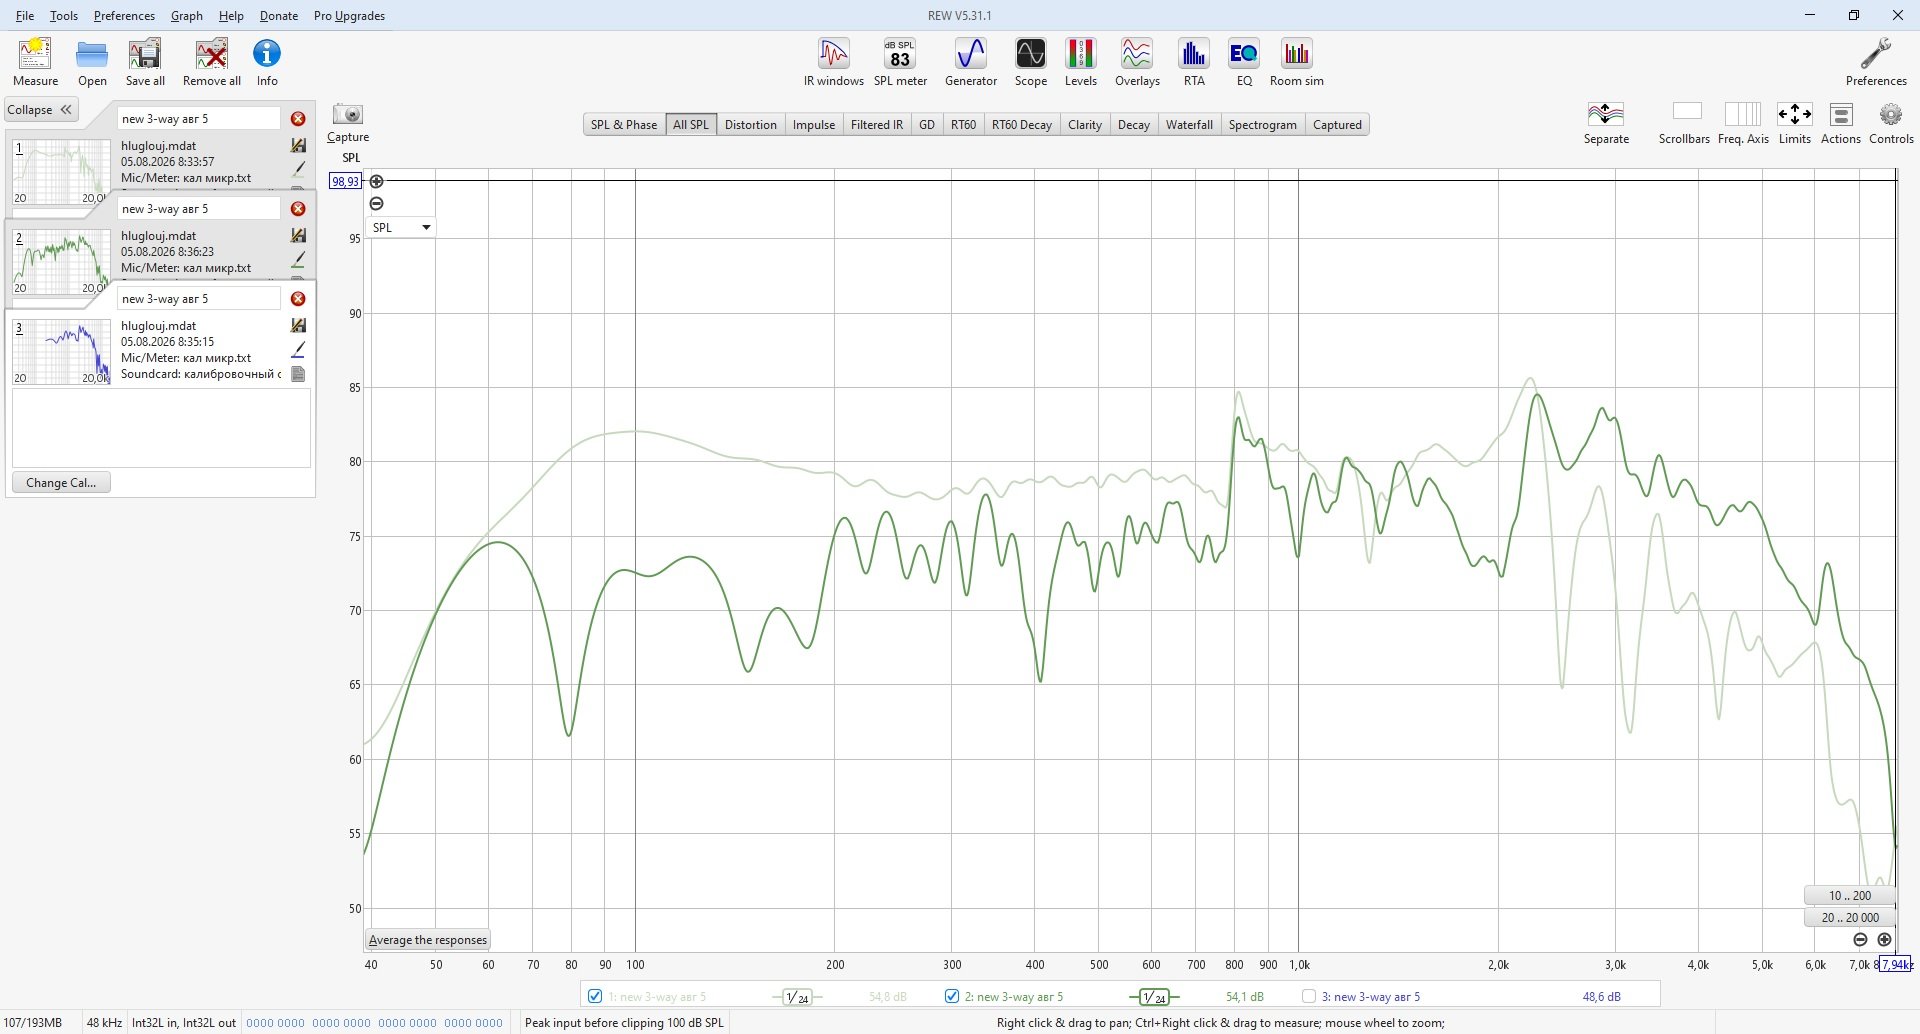Open the IR windows settings
Screen dimensions: 1920x1034
[833, 62]
